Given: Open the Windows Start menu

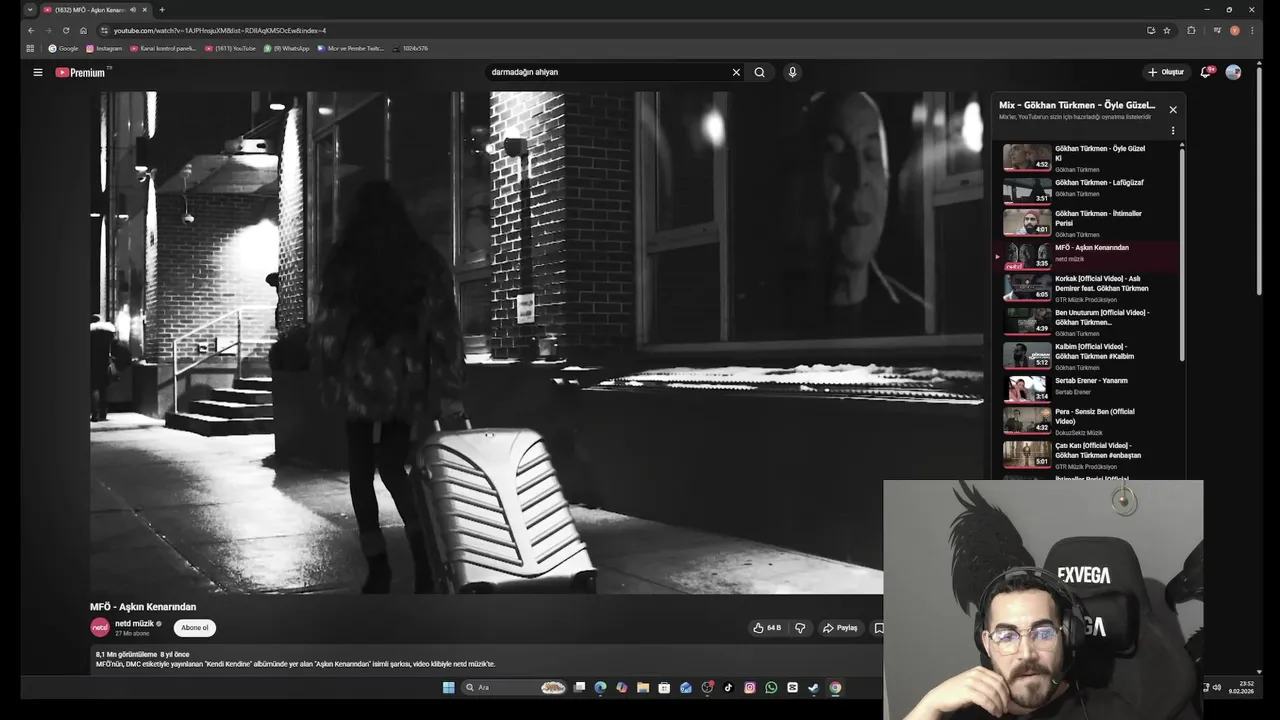Looking at the screenshot, I should tap(449, 687).
